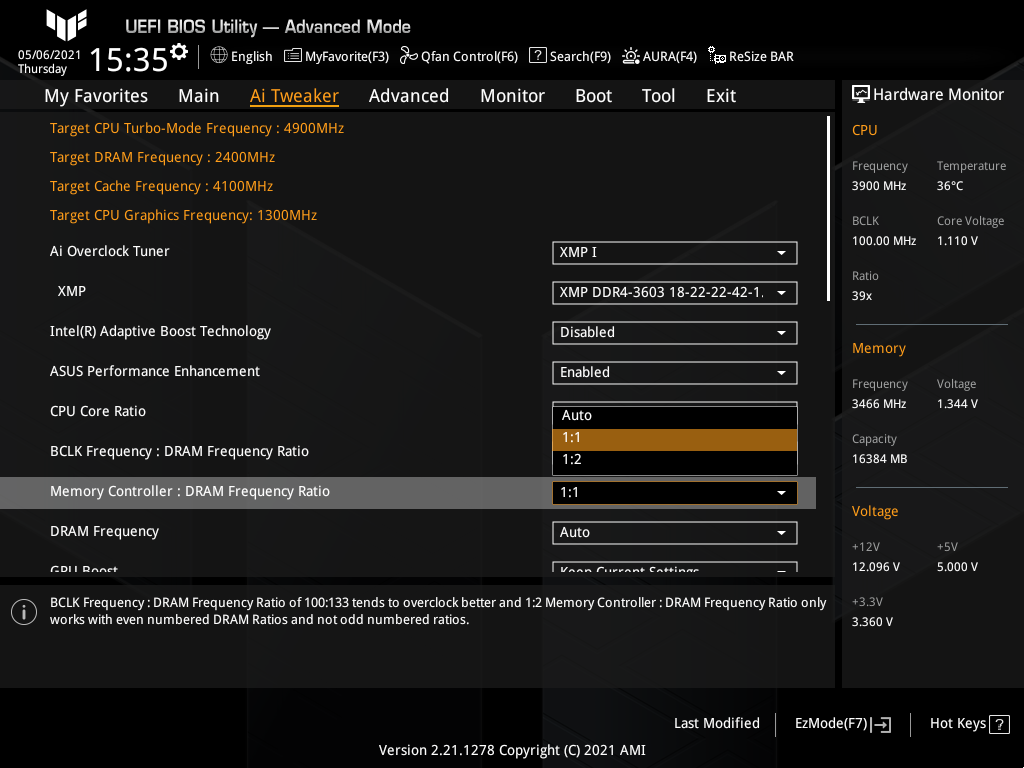Image resolution: width=1024 pixels, height=768 pixels.
Task: Open AURA(F4) lighting icon
Action: click(630, 56)
